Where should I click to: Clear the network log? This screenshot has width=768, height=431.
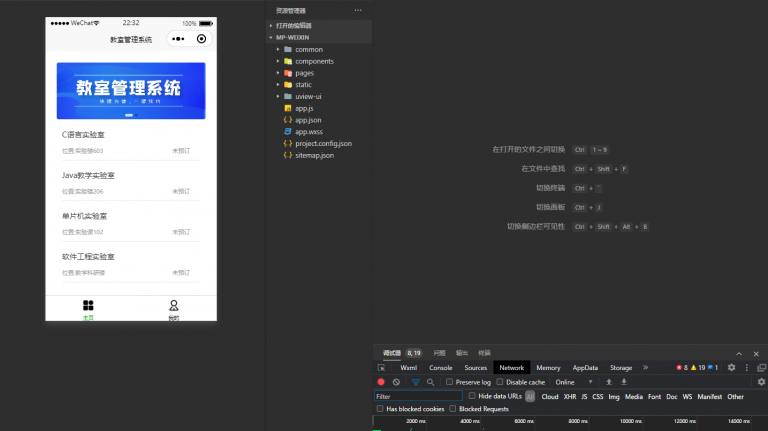click(x=396, y=382)
